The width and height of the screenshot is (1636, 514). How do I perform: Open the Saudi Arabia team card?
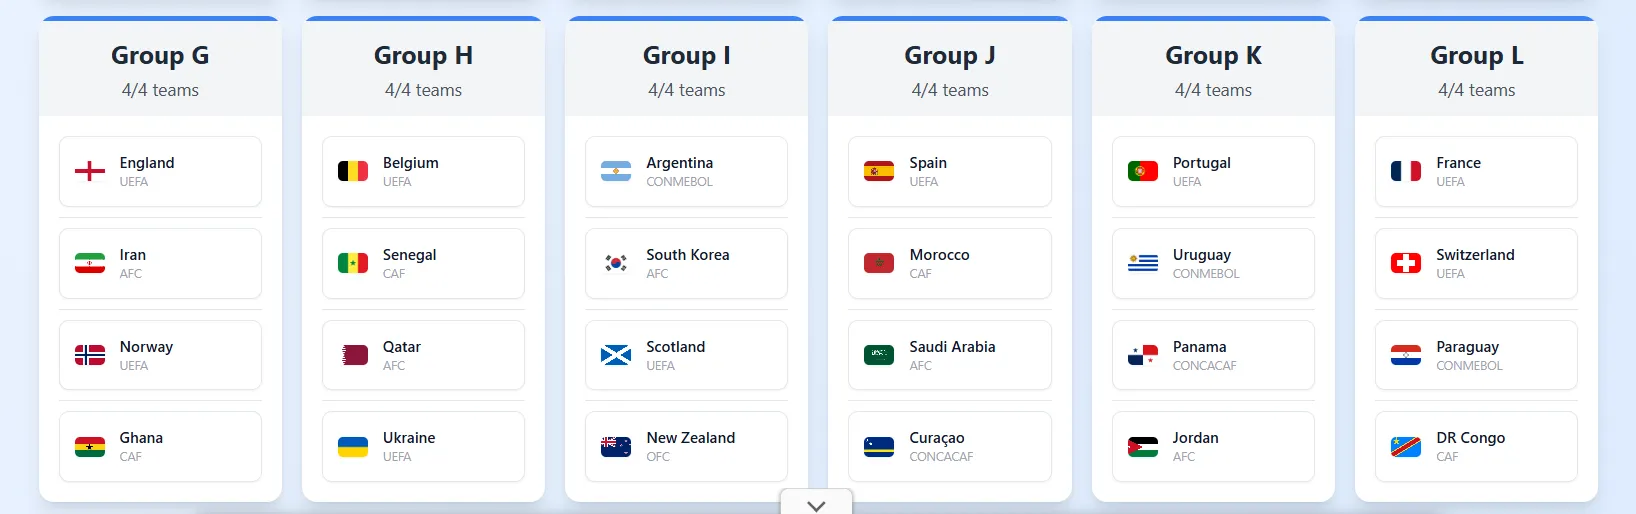950,355
